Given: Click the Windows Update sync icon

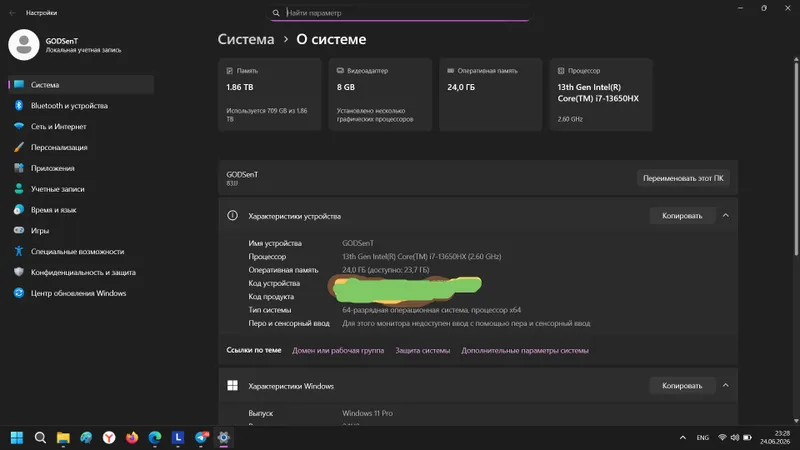Looking at the screenshot, I should tap(19, 293).
